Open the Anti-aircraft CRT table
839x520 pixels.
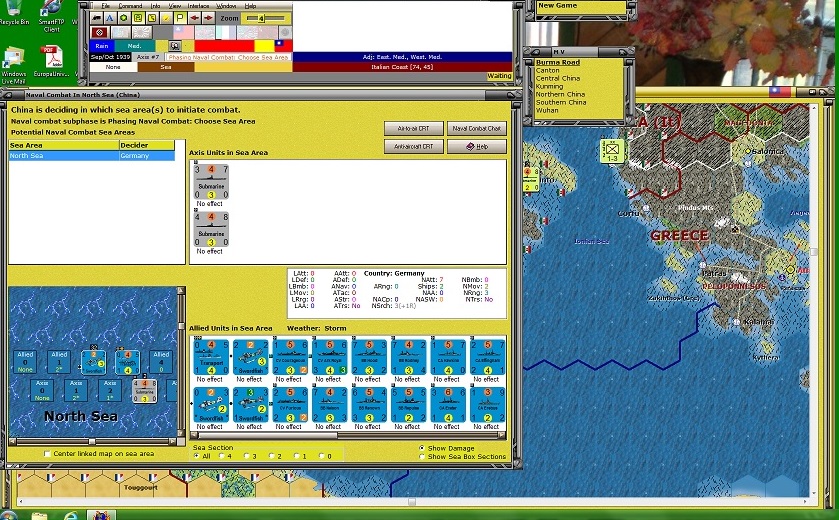[x=414, y=146]
